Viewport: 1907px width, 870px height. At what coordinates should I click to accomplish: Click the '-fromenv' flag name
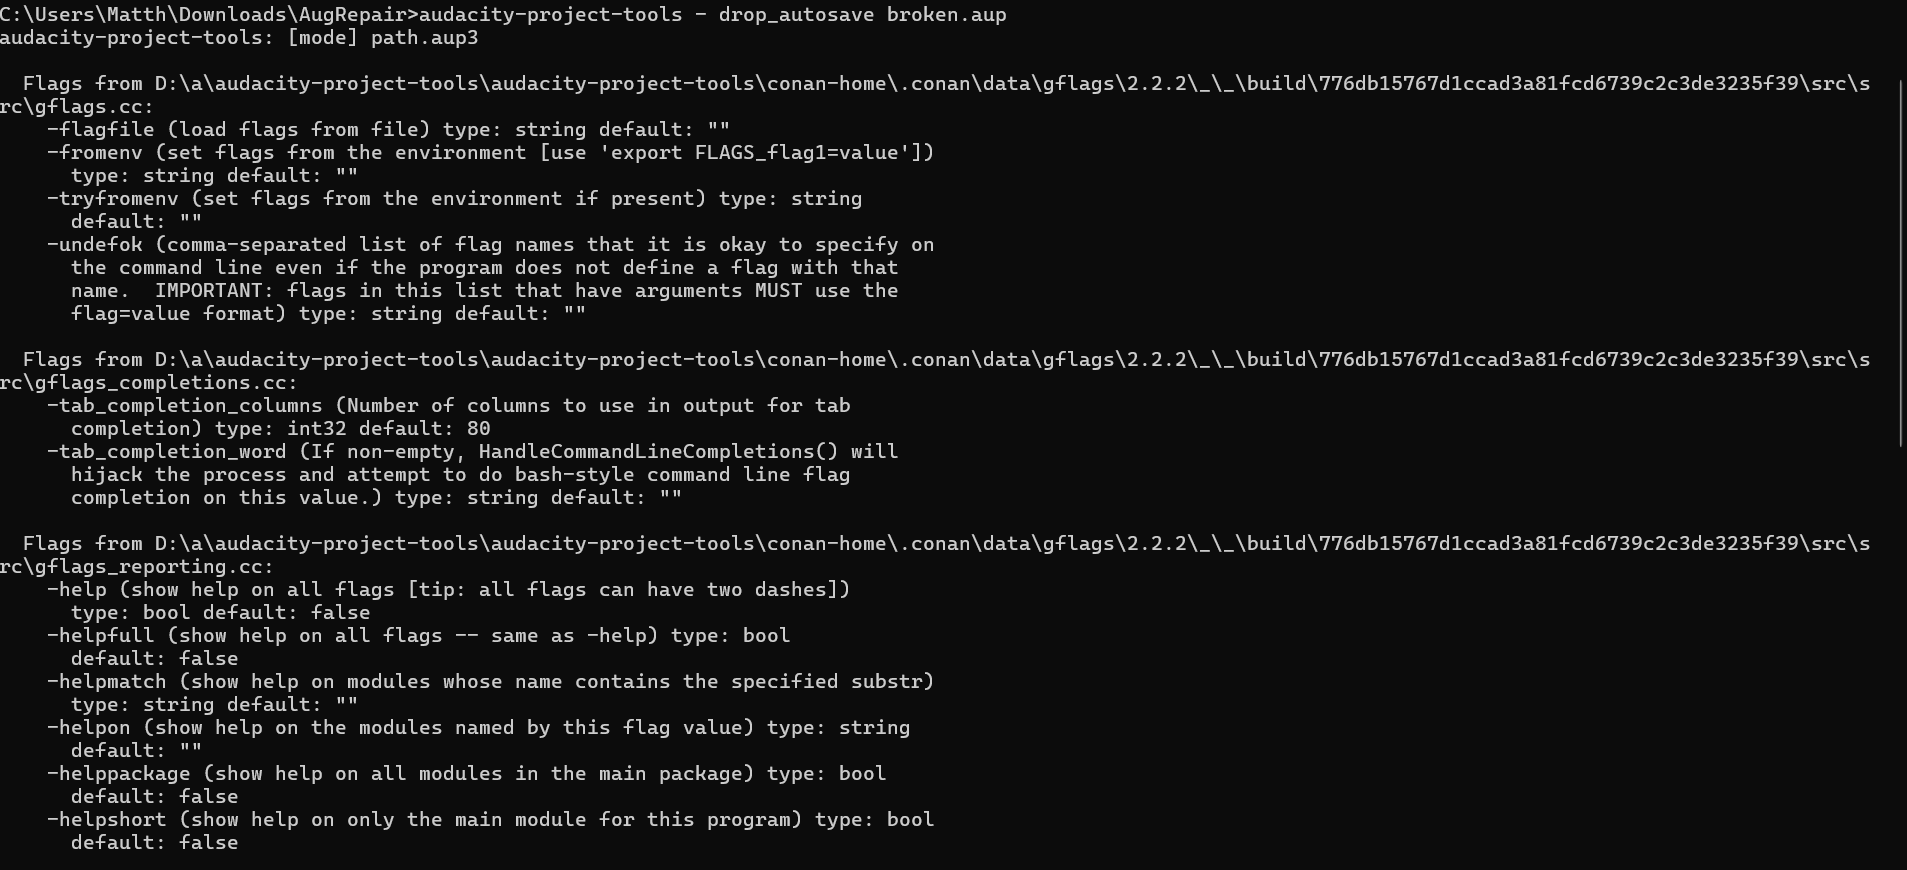(94, 153)
